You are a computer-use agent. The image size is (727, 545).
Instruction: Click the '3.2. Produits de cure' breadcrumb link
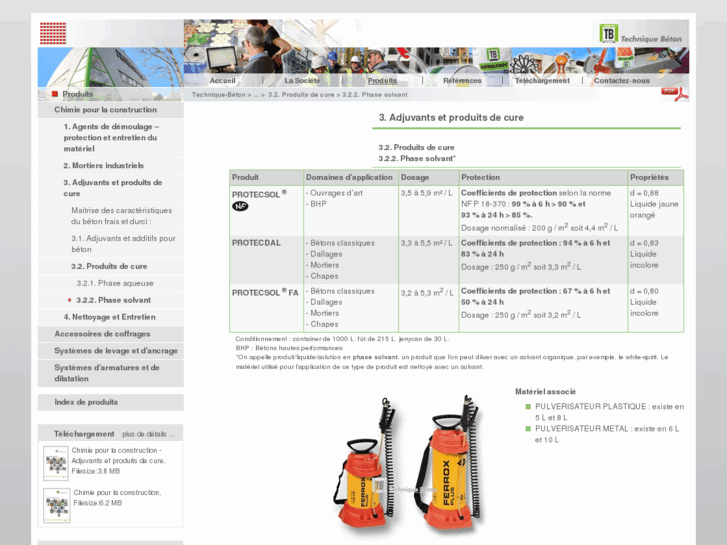click(x=301, y=95)
